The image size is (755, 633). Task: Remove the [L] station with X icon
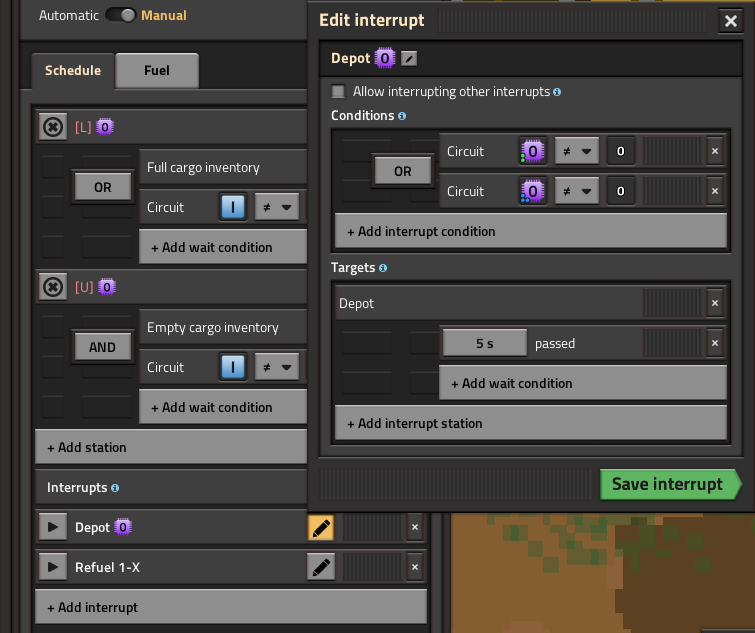pyautogui.click(x=52, y=127)
